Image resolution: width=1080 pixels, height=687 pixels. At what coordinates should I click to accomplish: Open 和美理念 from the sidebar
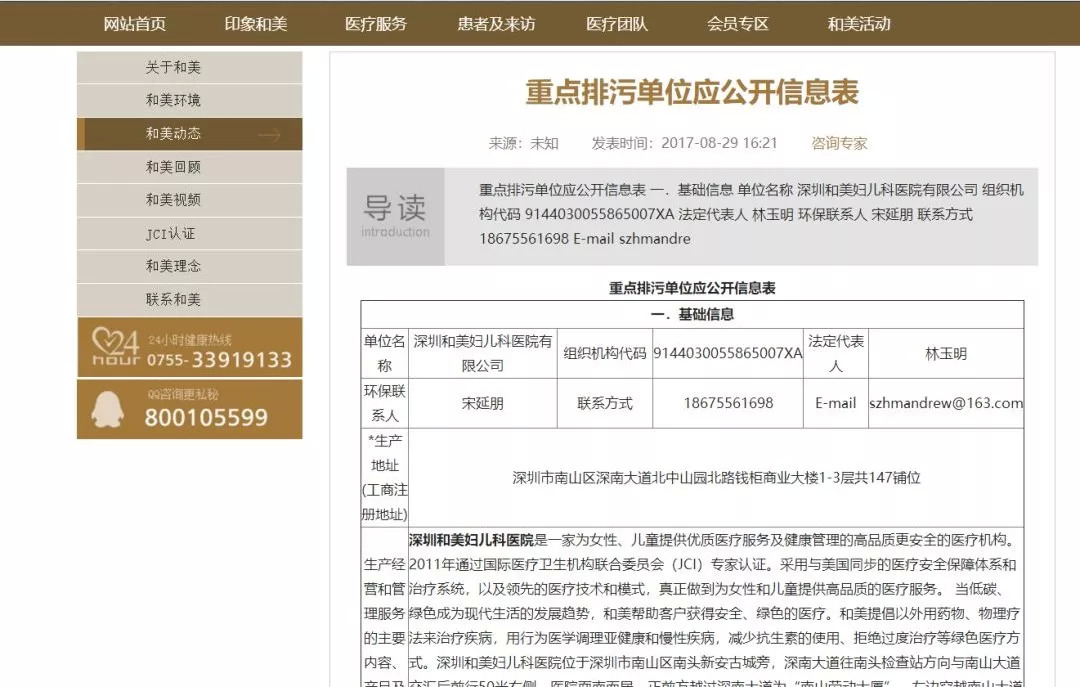tap(173, 266)
